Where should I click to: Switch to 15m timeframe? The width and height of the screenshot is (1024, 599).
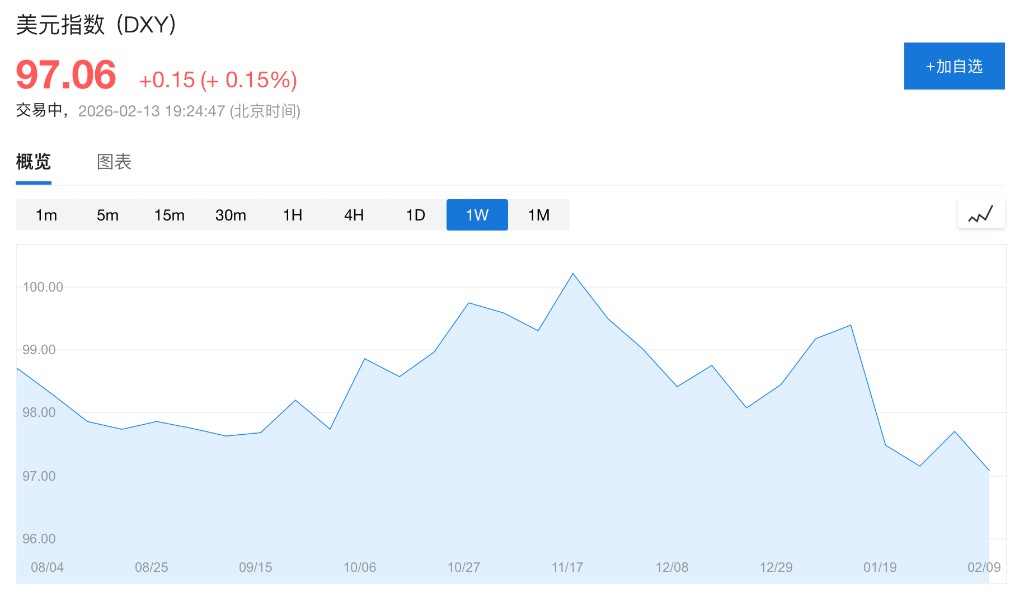click(169, 215)
